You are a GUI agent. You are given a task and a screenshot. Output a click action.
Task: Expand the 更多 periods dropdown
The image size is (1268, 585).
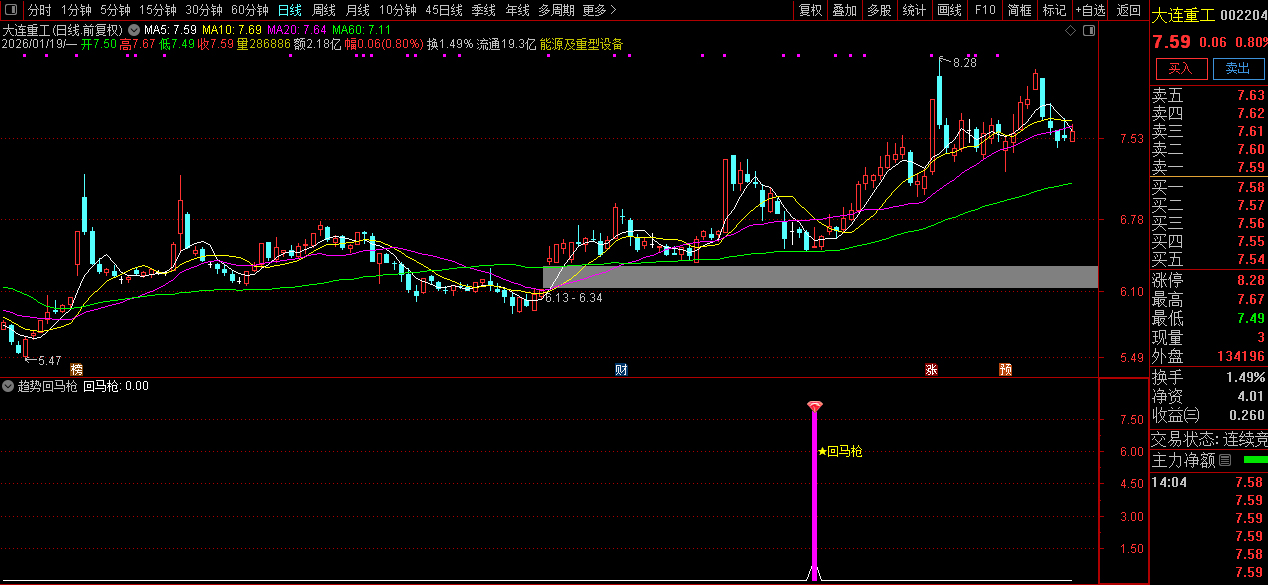(x=599, y=10)
